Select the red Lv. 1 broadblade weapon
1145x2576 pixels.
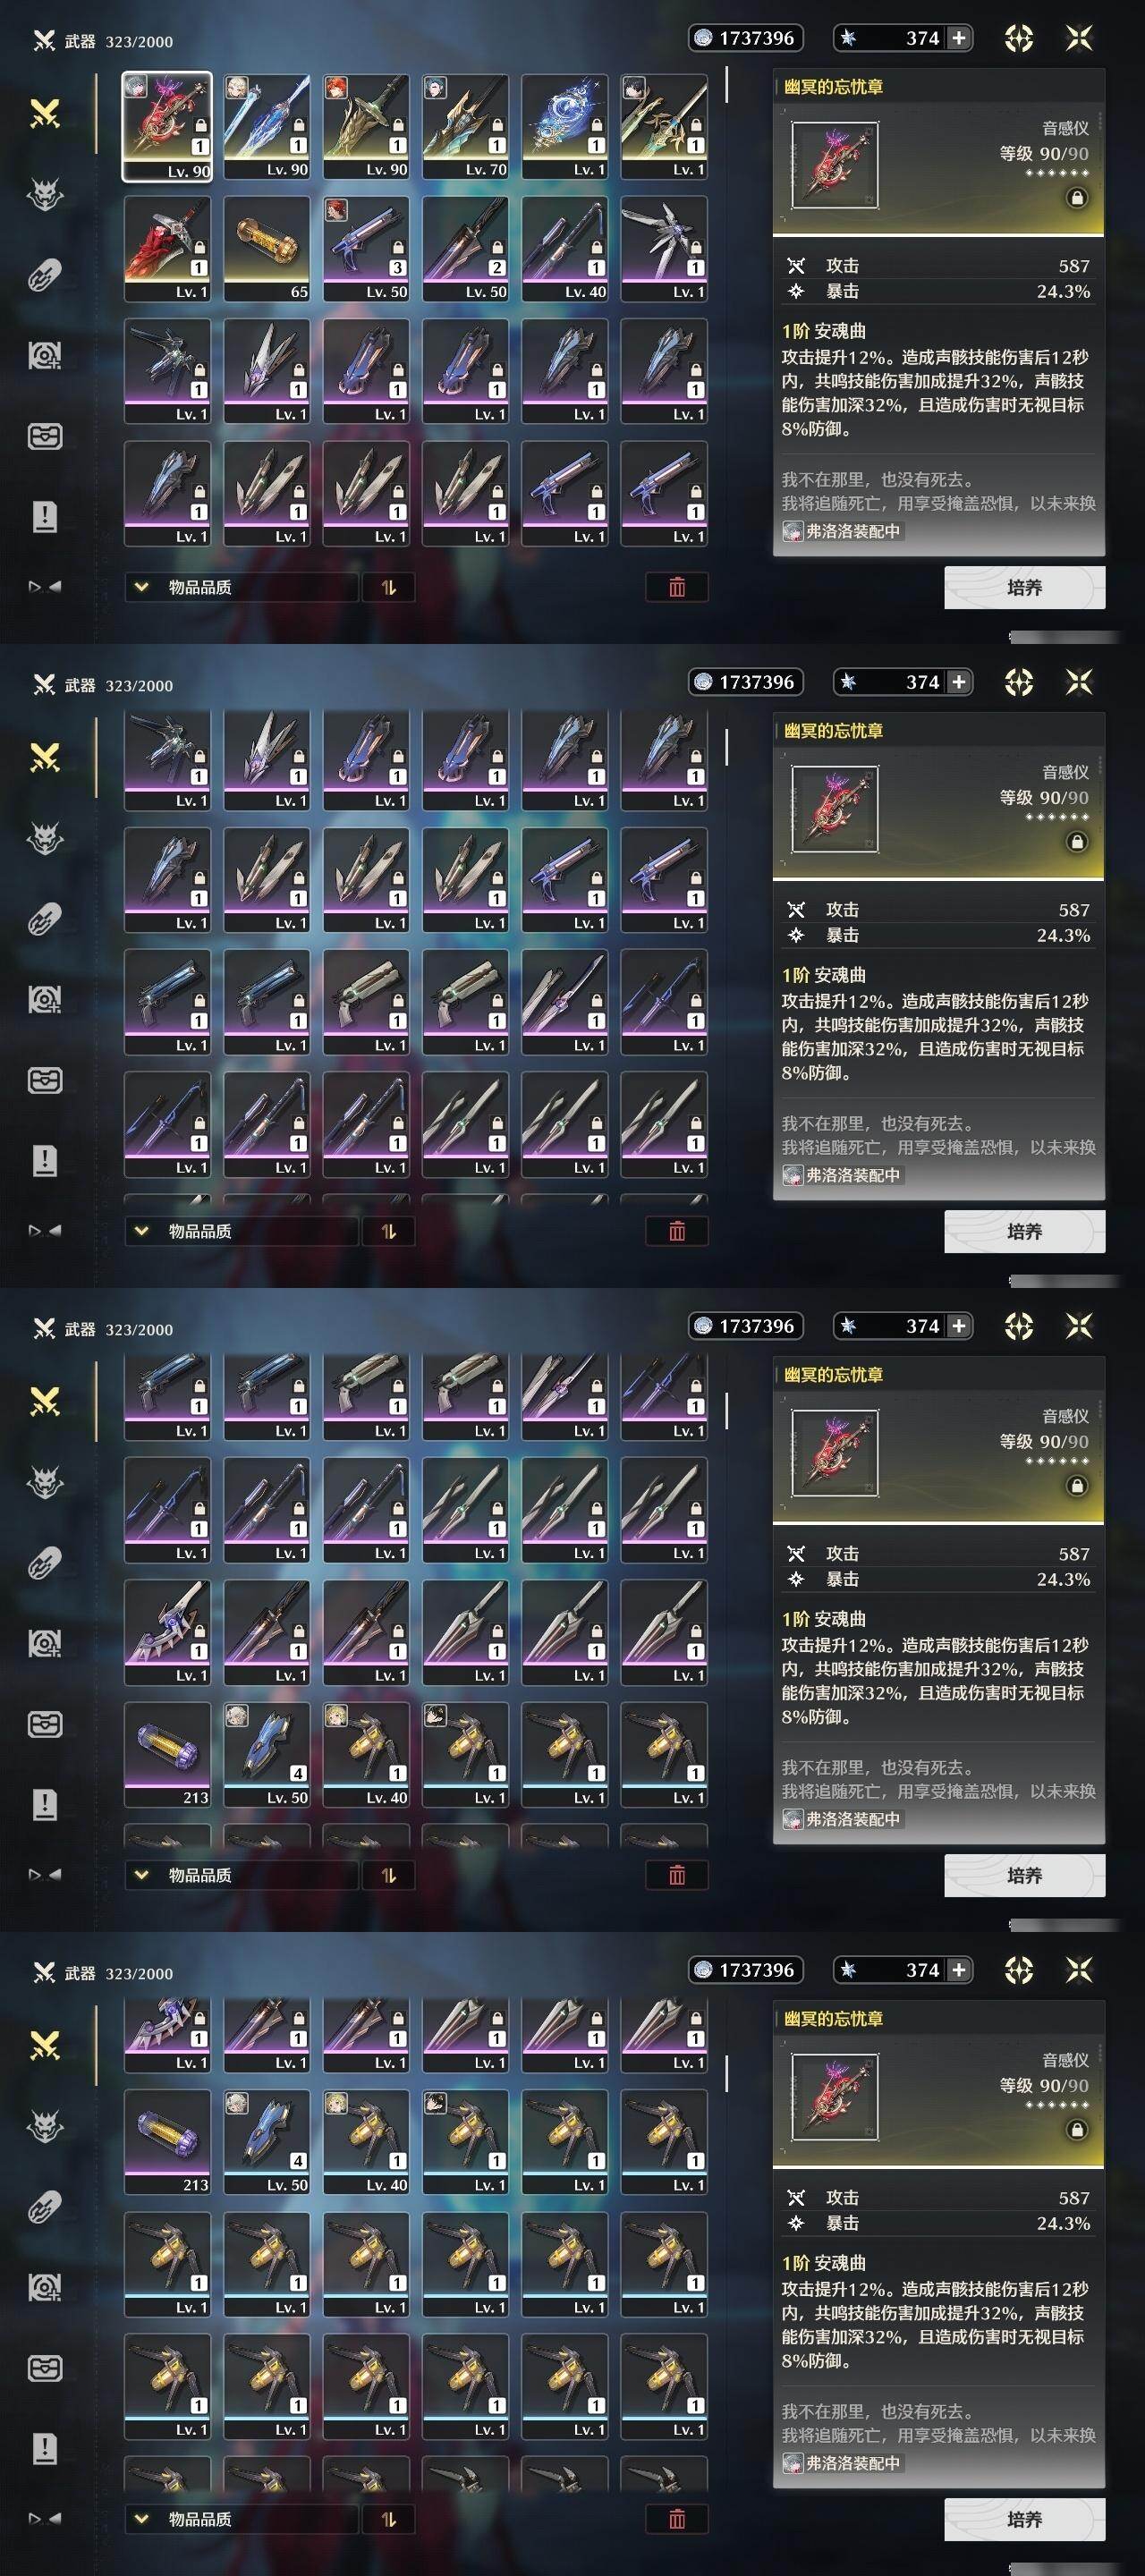click(x=168, y=249)
